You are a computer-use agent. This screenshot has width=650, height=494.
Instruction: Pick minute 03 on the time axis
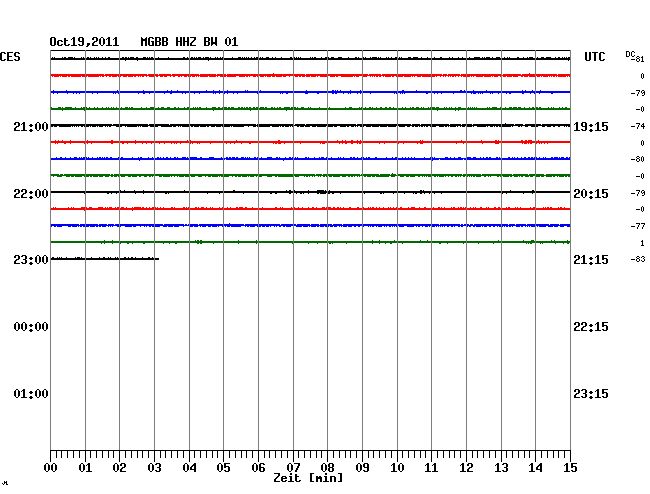(154, 467)
